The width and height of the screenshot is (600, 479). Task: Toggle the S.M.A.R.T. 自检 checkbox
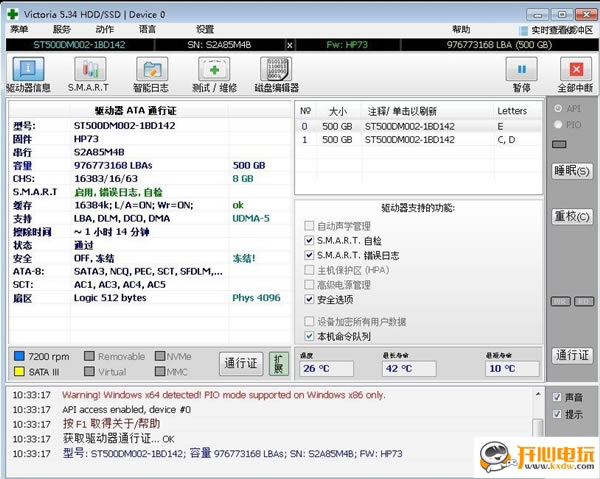tap(309, 240)
